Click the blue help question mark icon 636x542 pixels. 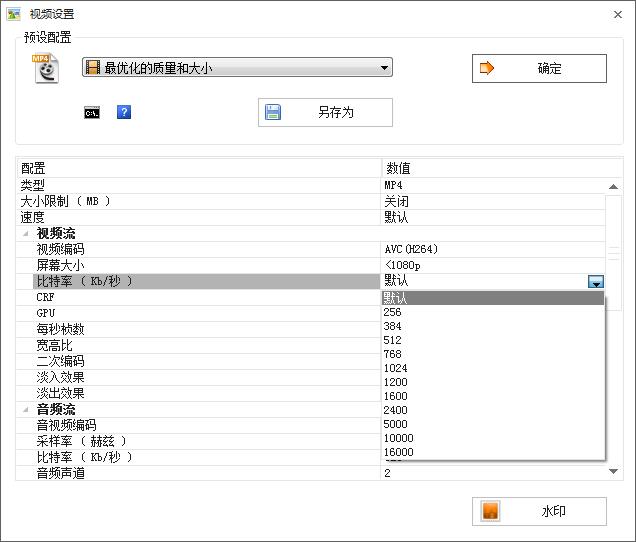pyautogui.click(x=124, y=112)
